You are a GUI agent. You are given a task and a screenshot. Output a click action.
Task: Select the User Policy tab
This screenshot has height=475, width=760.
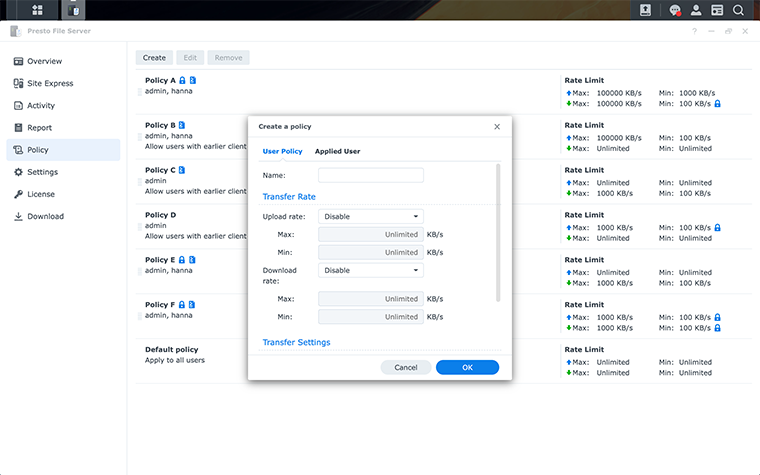pyautogui.click(x=282, y=151)
